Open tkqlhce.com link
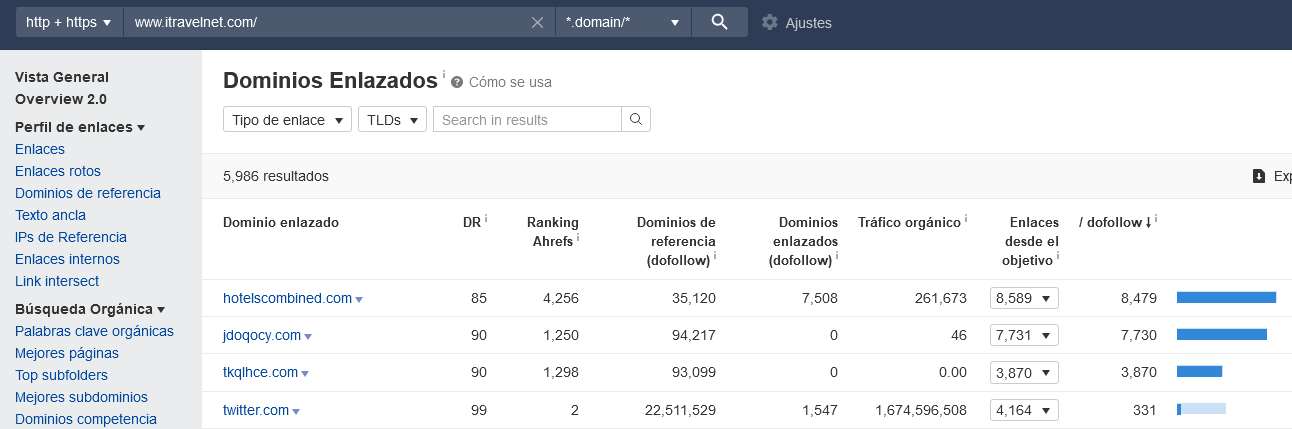 pos(260,372)
